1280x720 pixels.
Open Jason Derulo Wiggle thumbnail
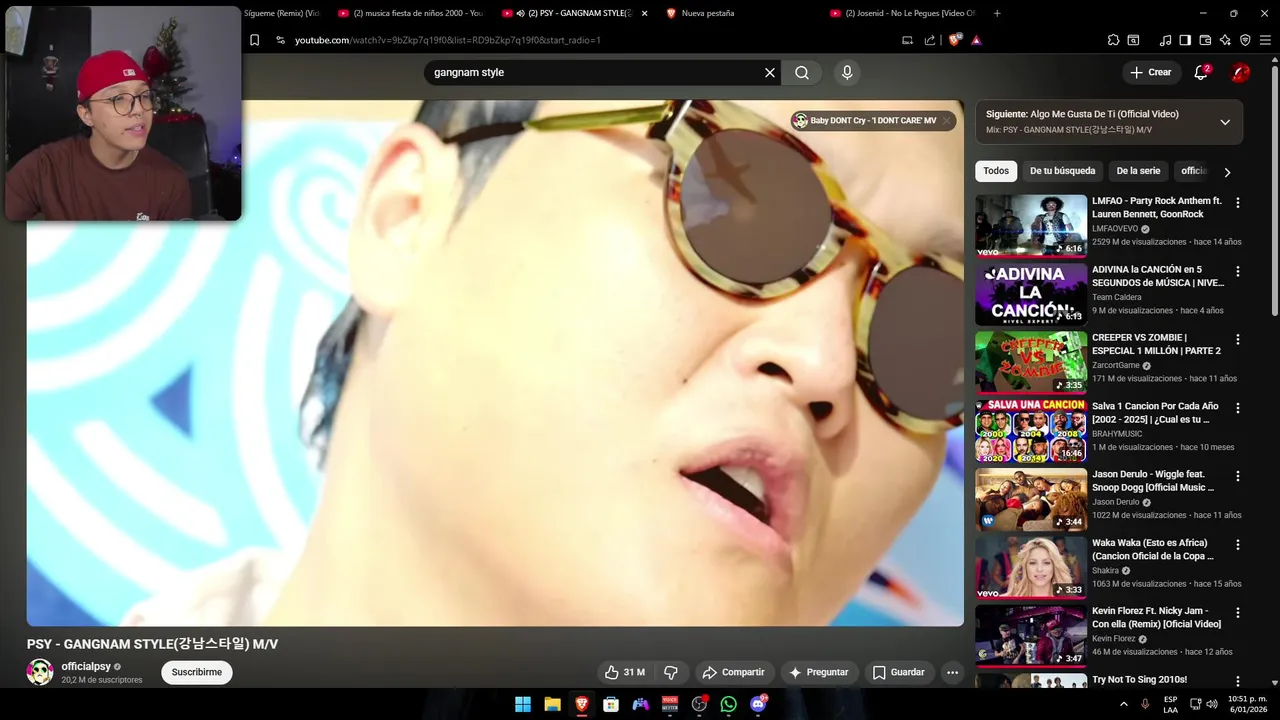point(1031,499)
